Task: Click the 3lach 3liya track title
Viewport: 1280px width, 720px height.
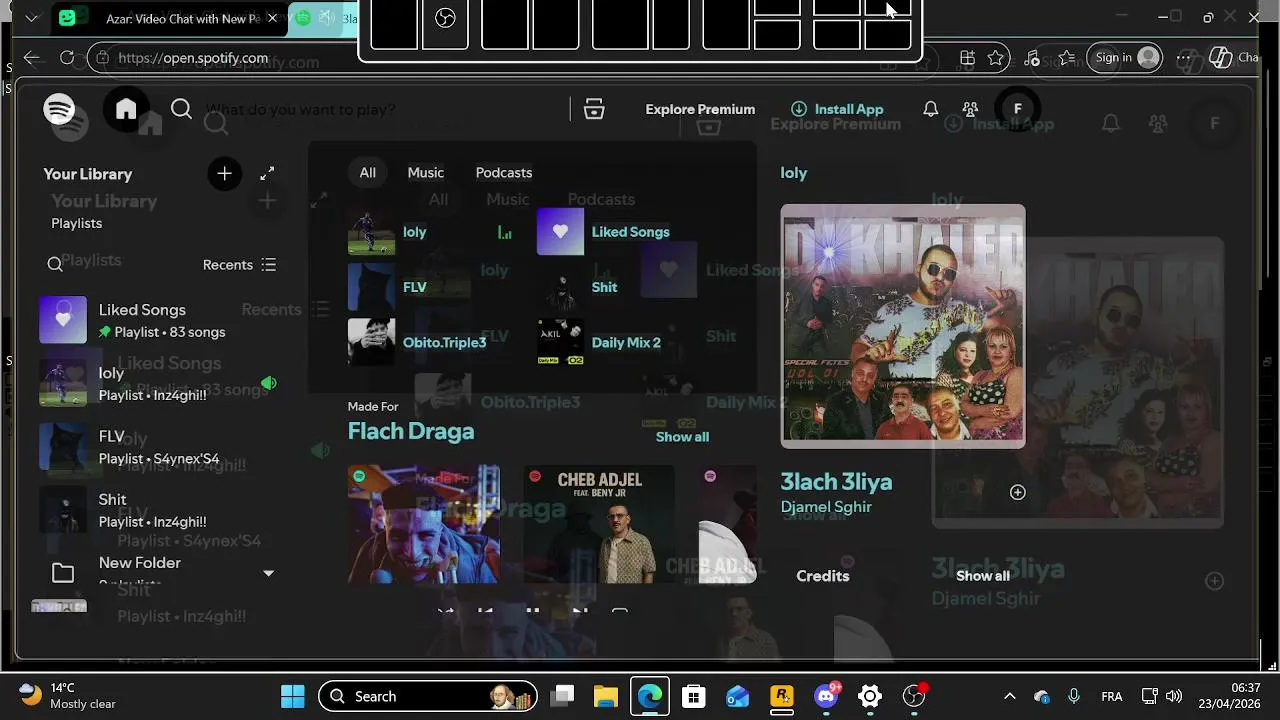Action: [x=836, y=482]
